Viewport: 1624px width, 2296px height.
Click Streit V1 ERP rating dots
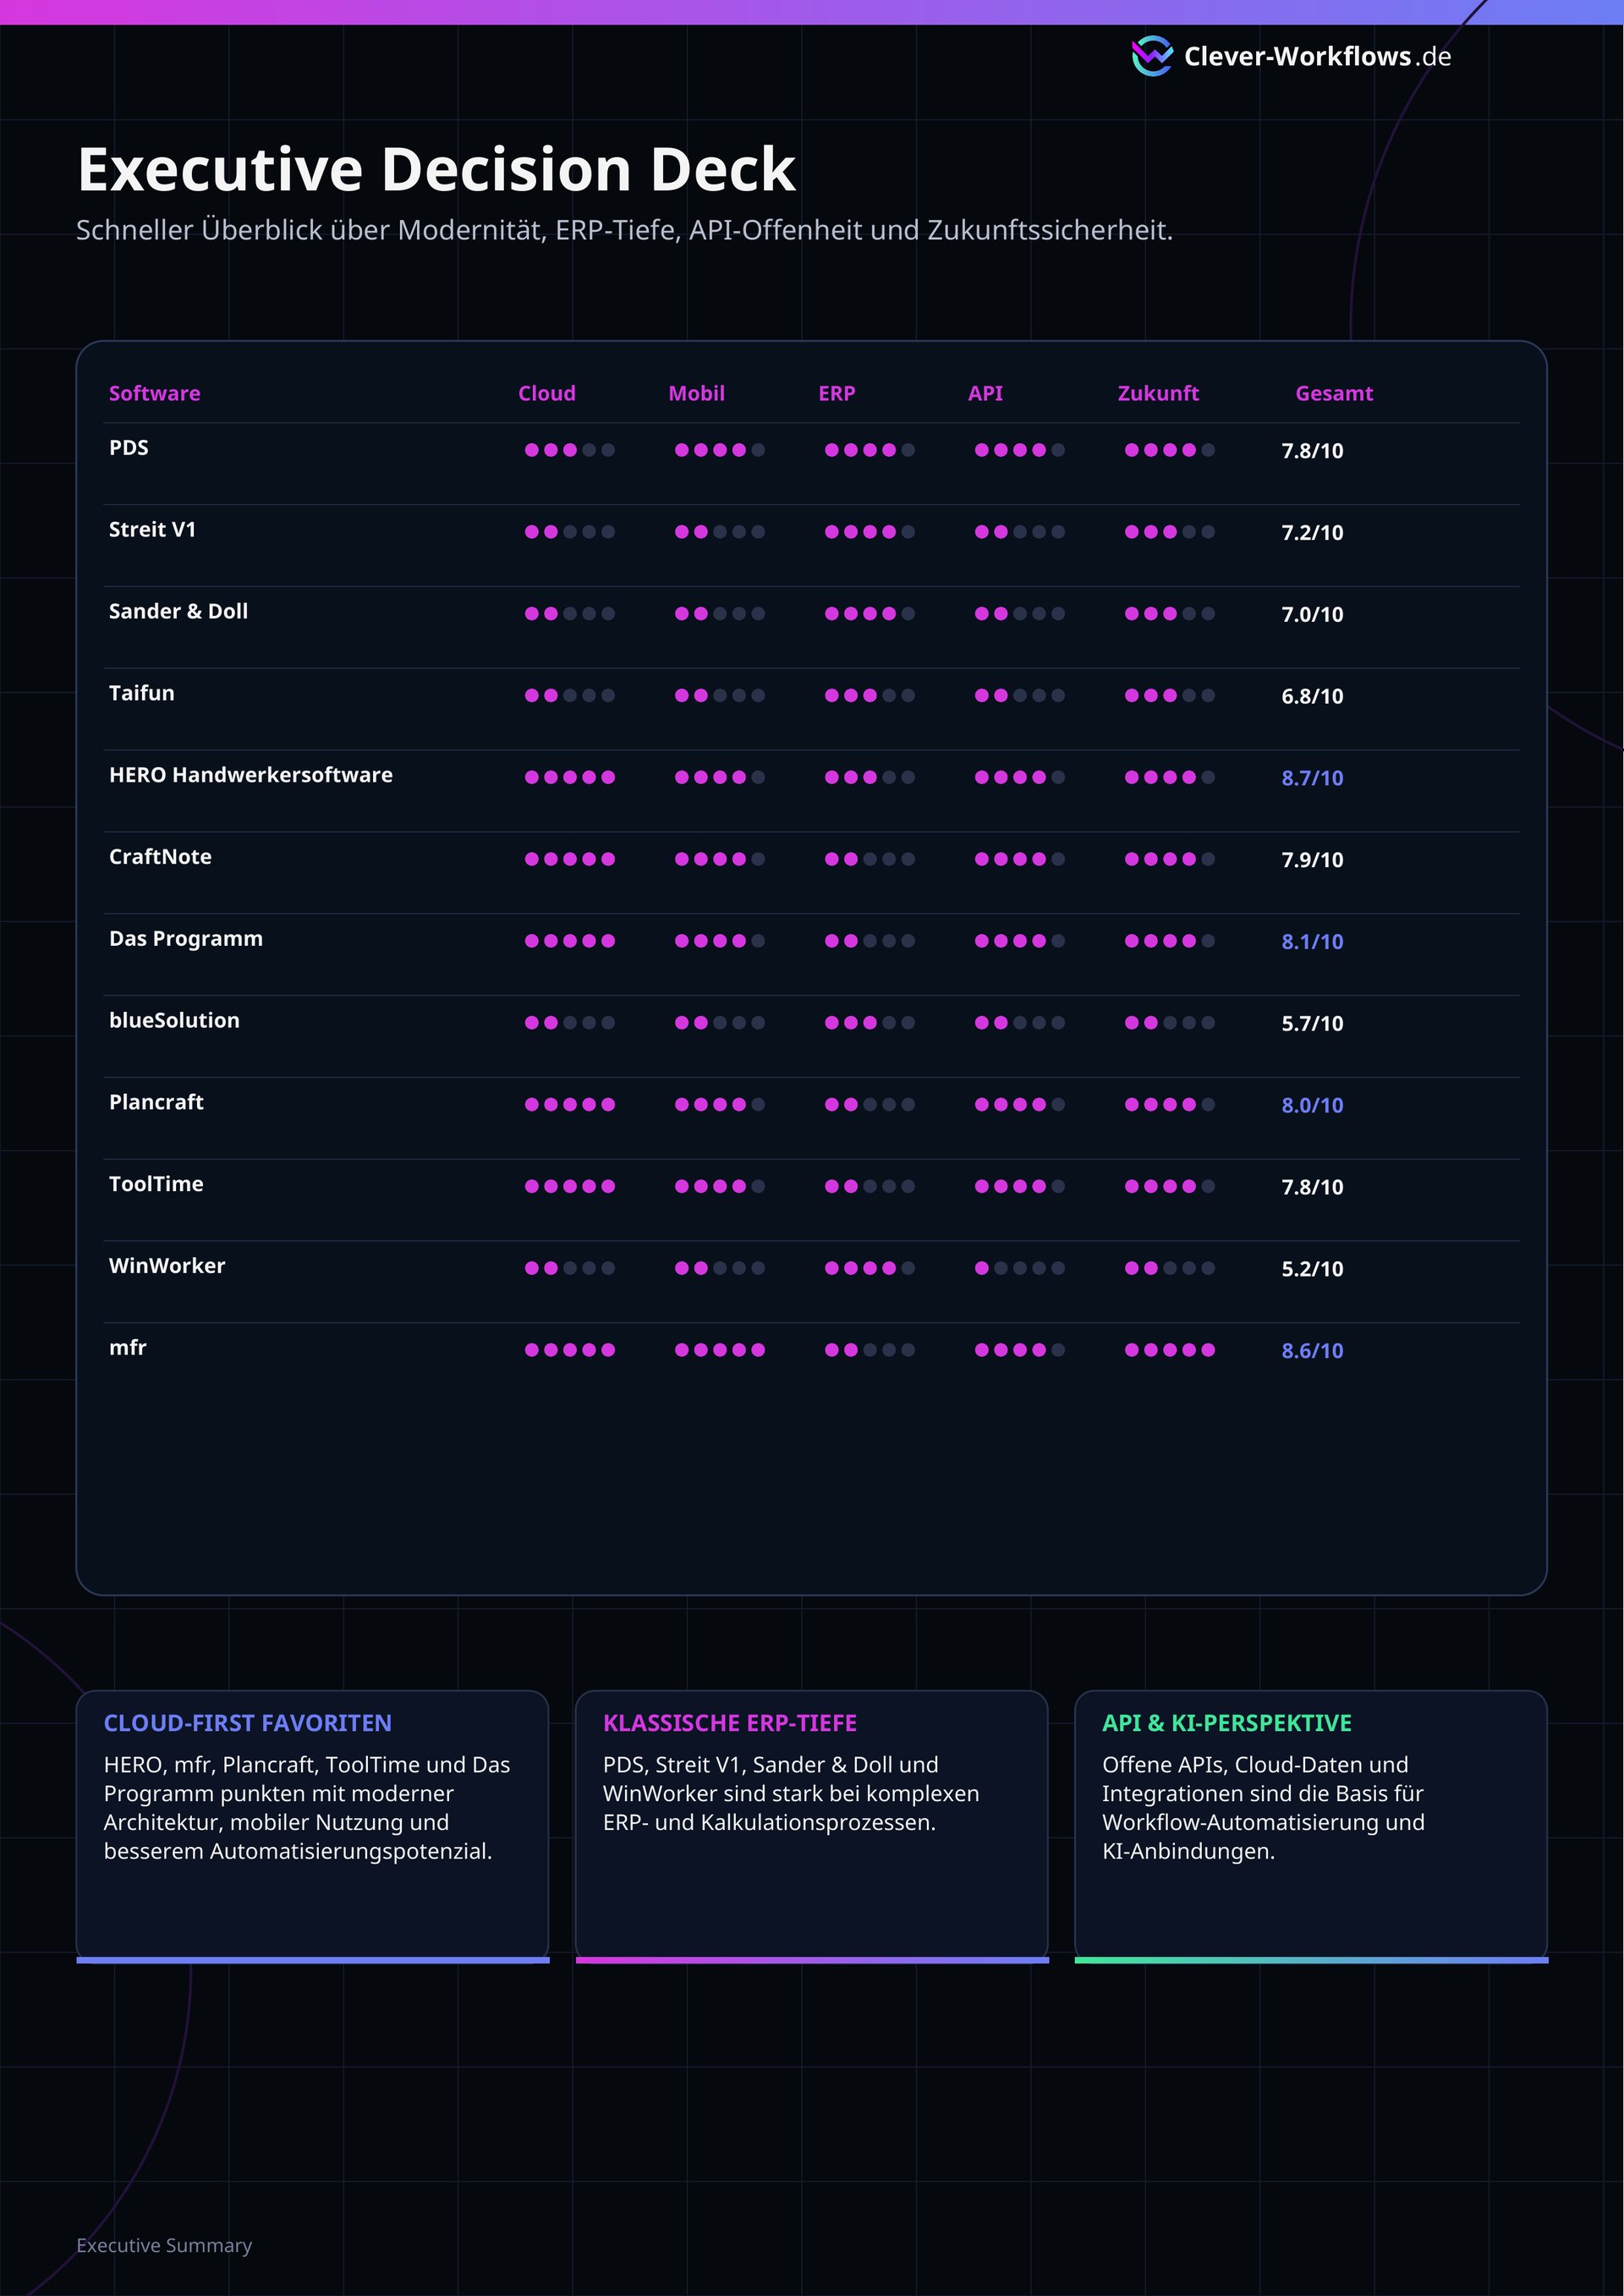pyautogui.click(x=870, y=532)
